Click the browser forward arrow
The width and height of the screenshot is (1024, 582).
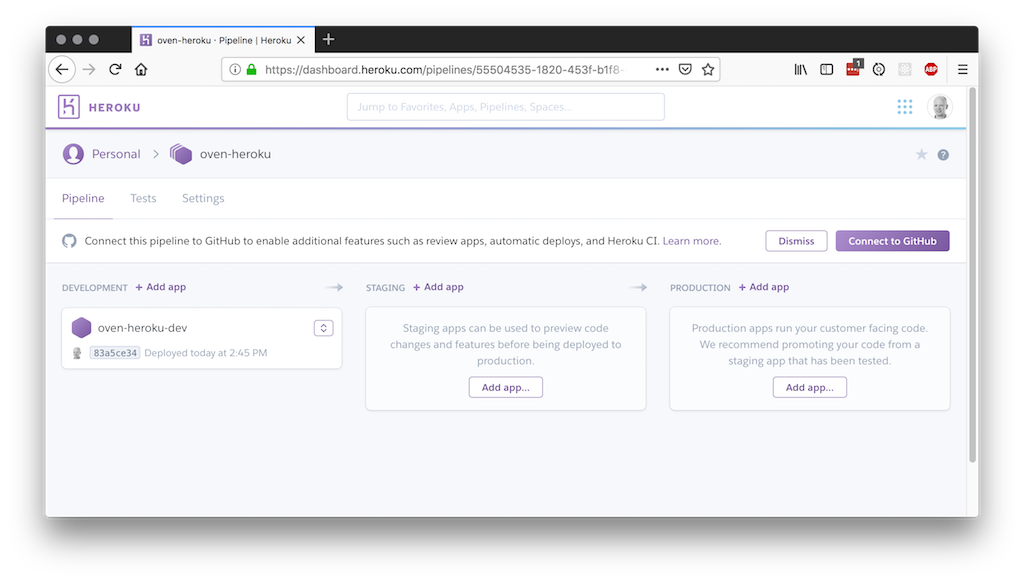click(89, 69)
